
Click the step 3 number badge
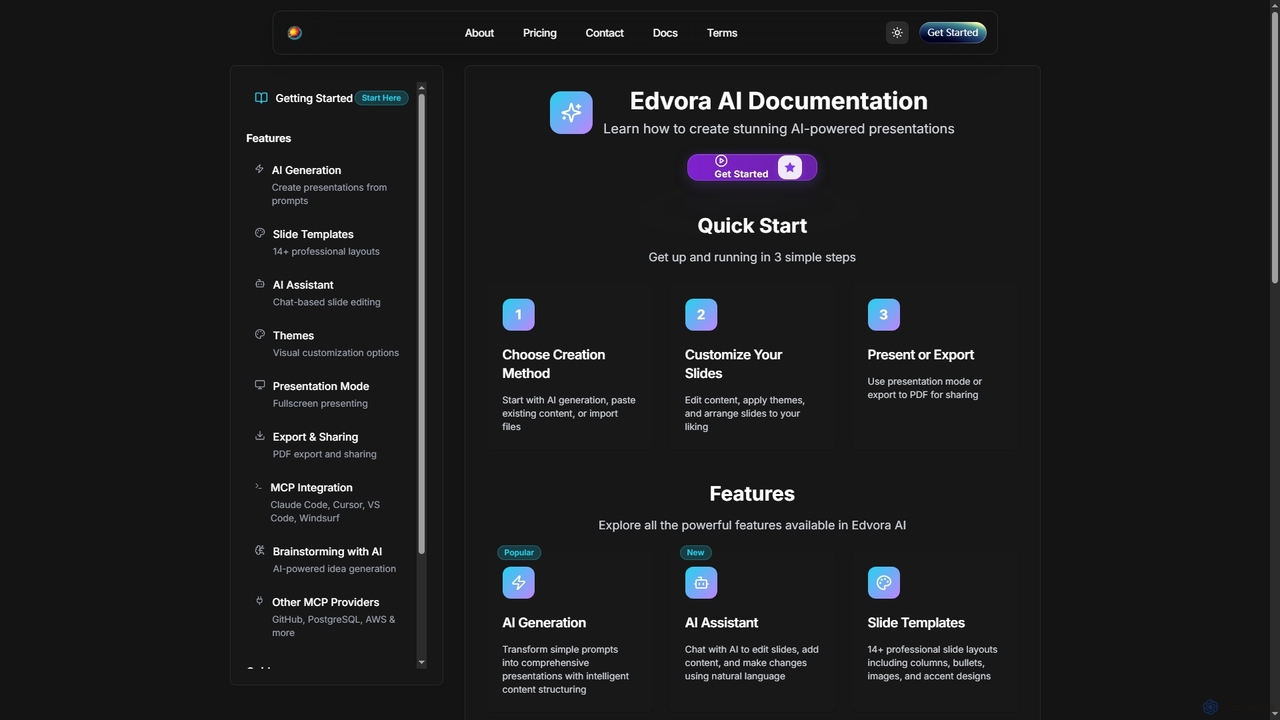click(x=884, y=315)
